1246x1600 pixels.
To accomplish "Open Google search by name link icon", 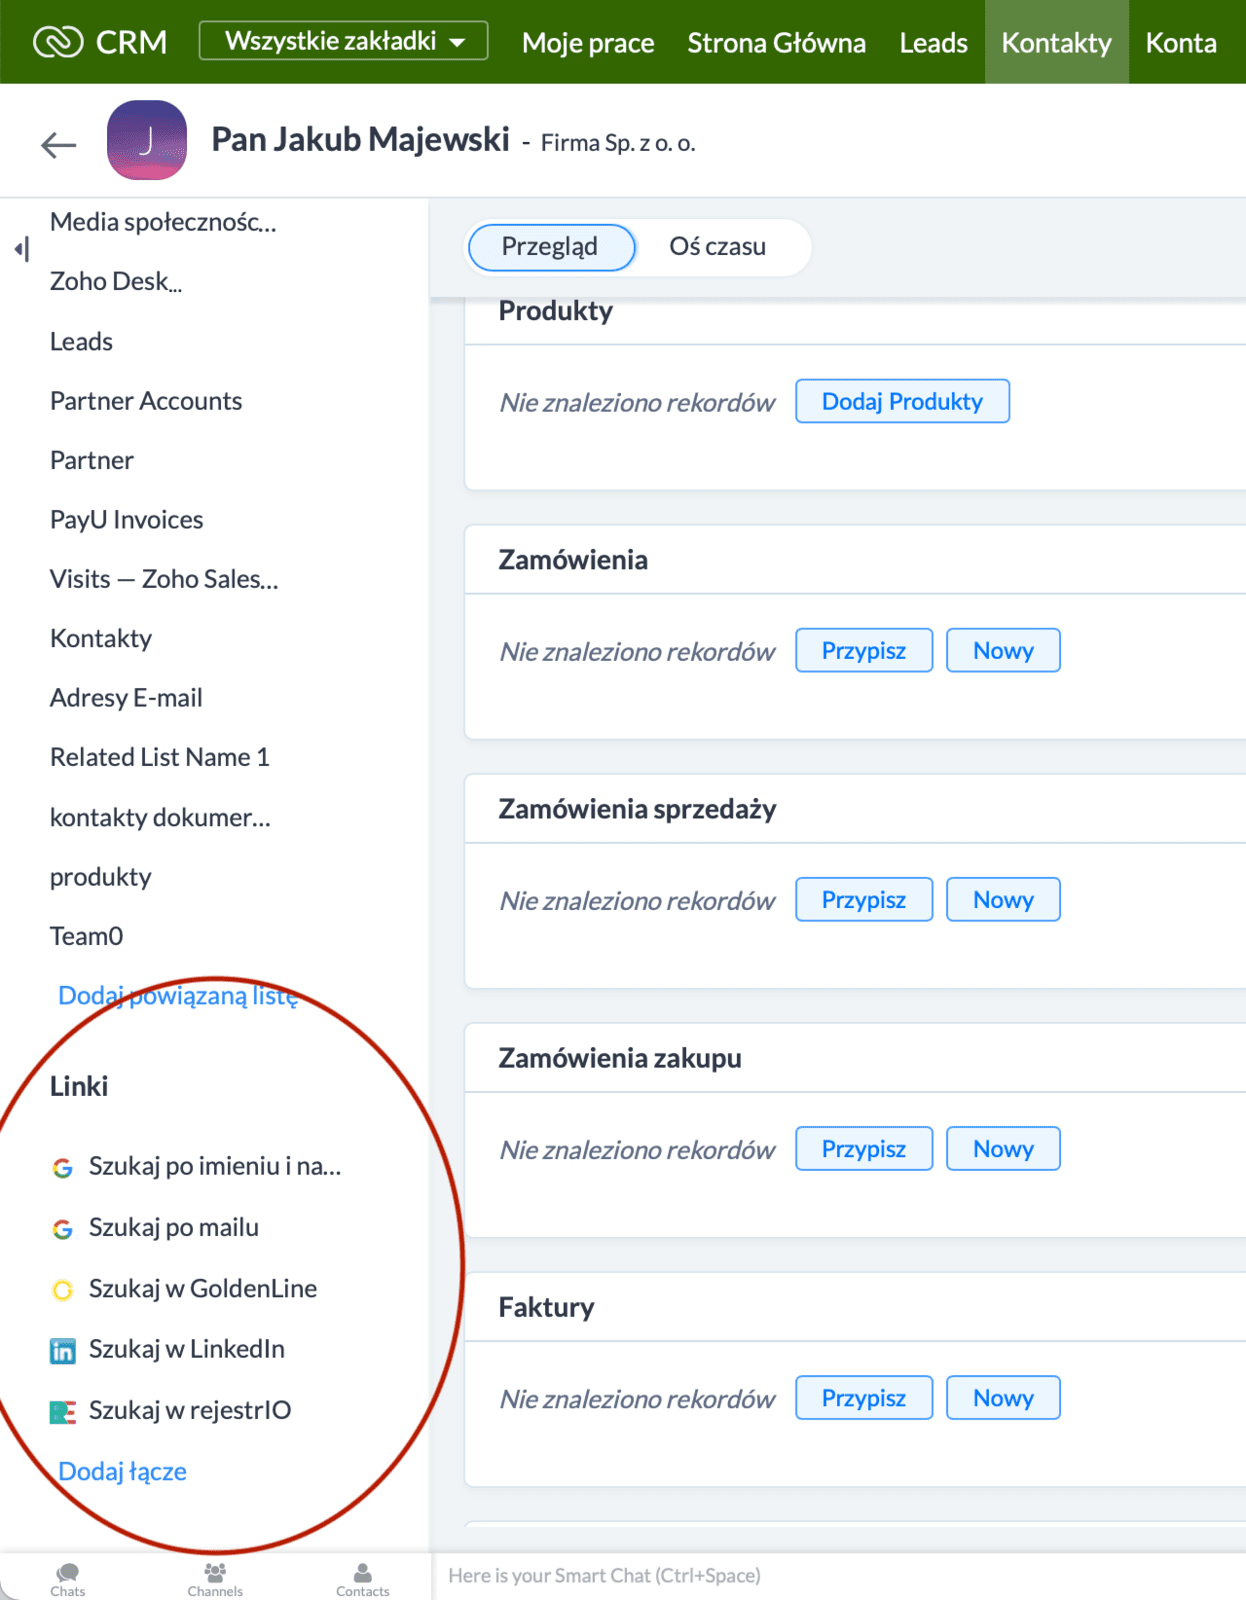I will pos(63,1167).
